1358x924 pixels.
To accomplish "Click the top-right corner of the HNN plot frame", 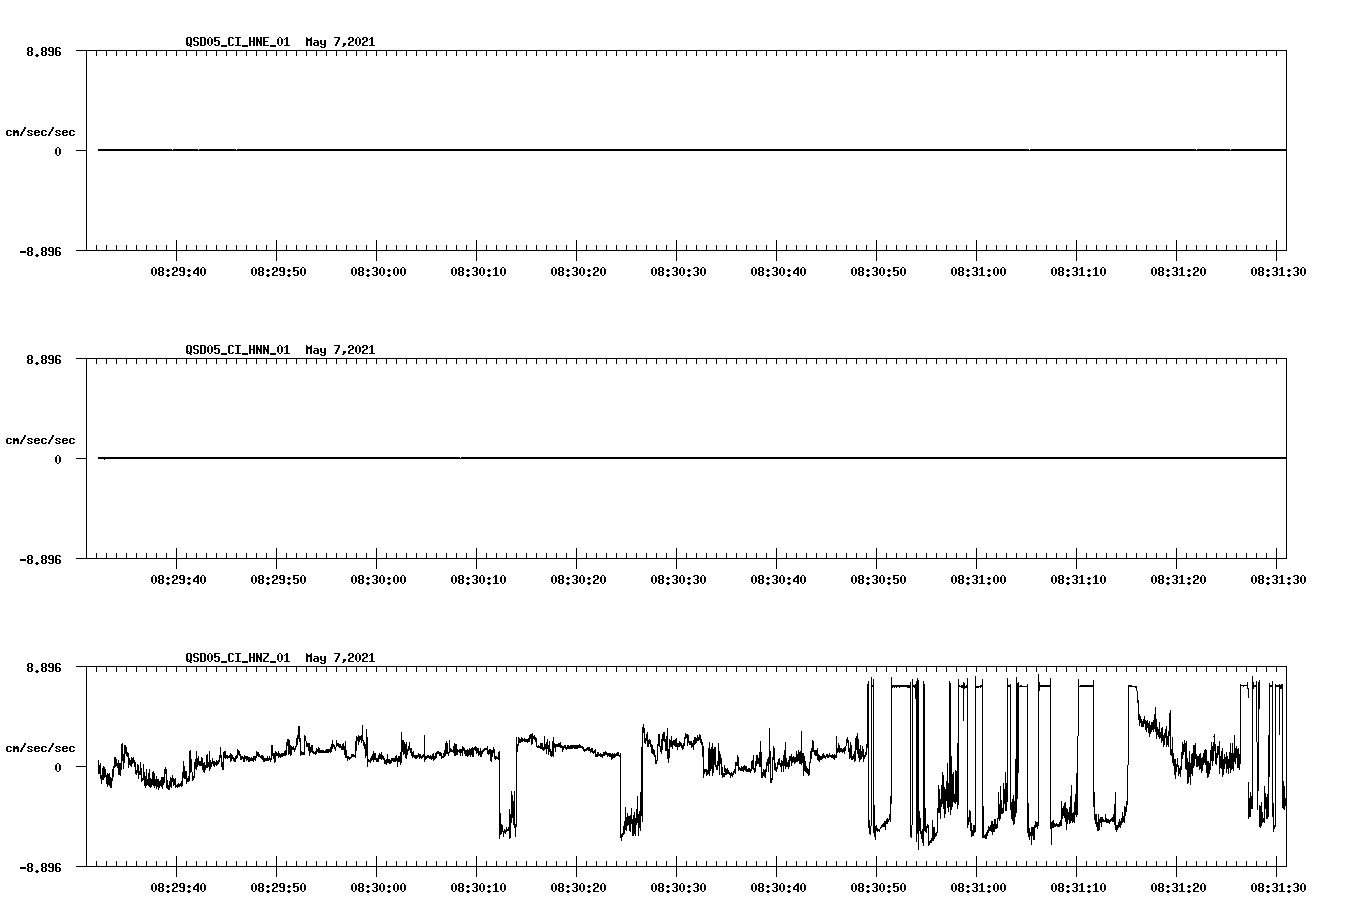I will pos(1286,359).
